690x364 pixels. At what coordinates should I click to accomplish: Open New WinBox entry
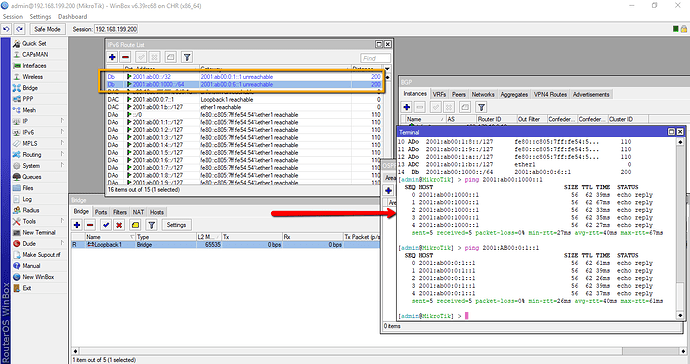34,276
